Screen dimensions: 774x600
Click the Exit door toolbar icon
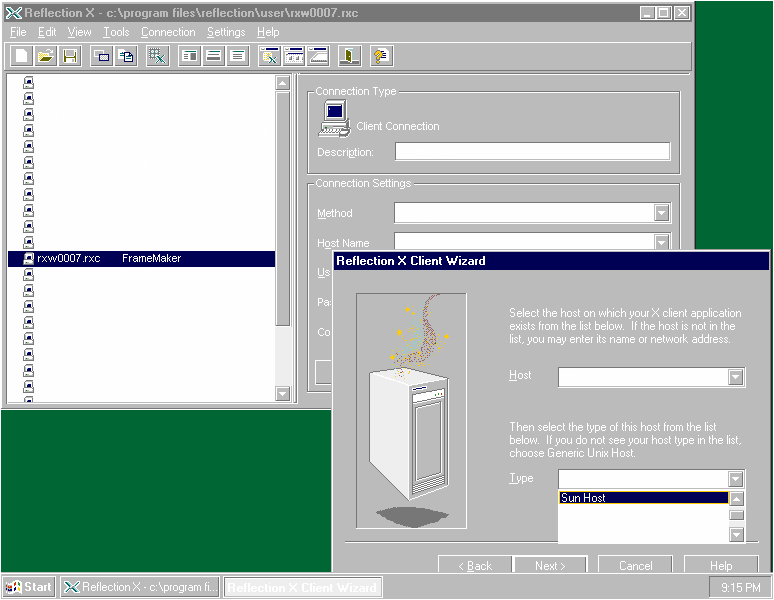coord(349,56)
